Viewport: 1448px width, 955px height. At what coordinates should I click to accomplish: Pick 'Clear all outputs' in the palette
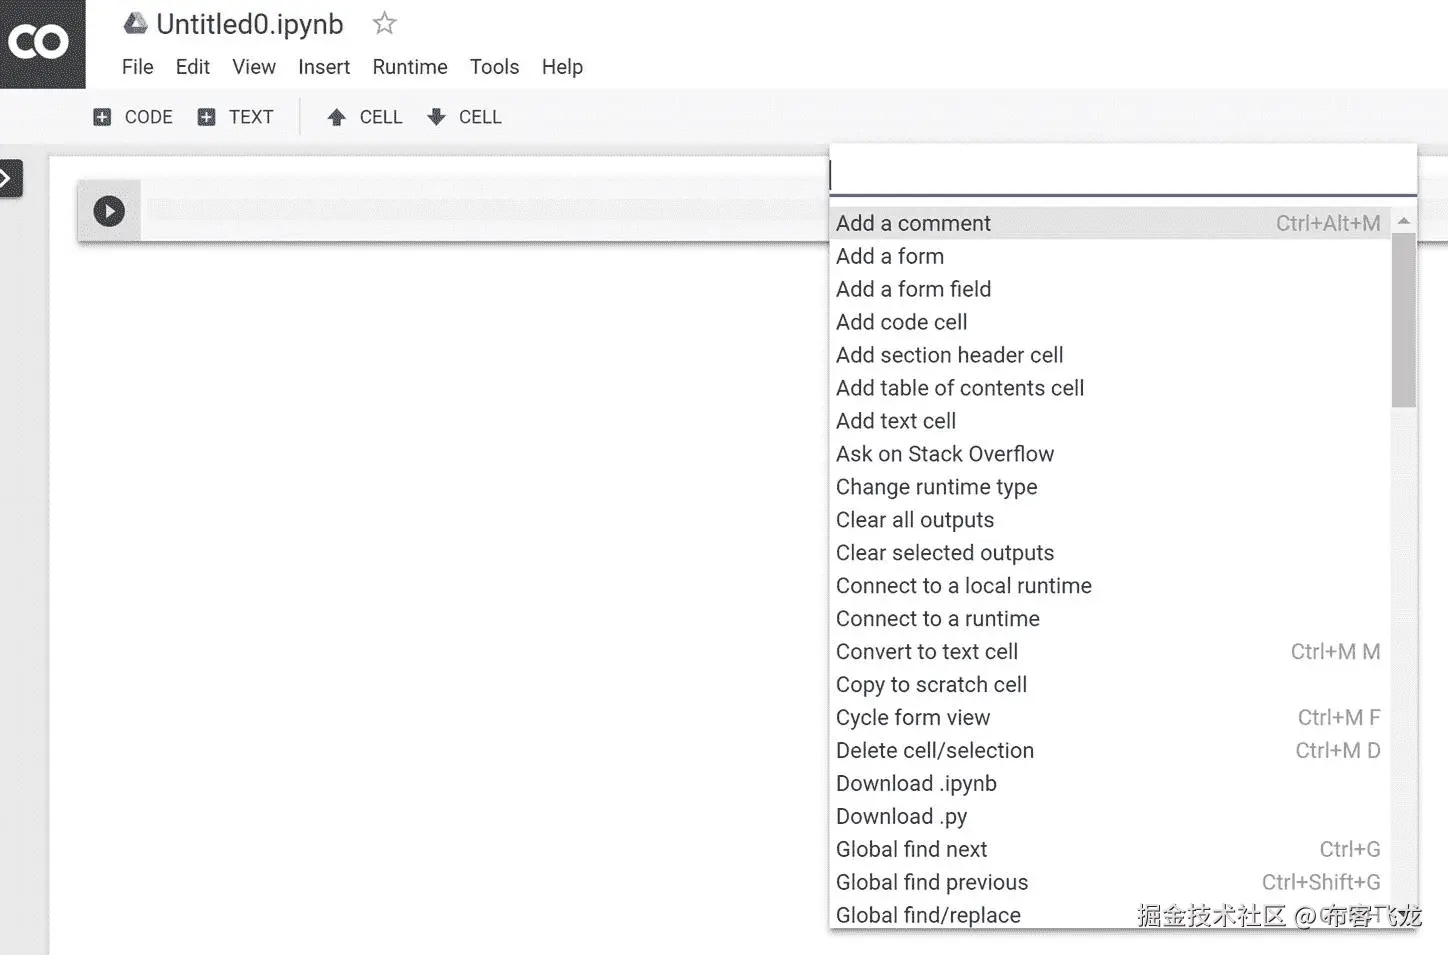1110,520
